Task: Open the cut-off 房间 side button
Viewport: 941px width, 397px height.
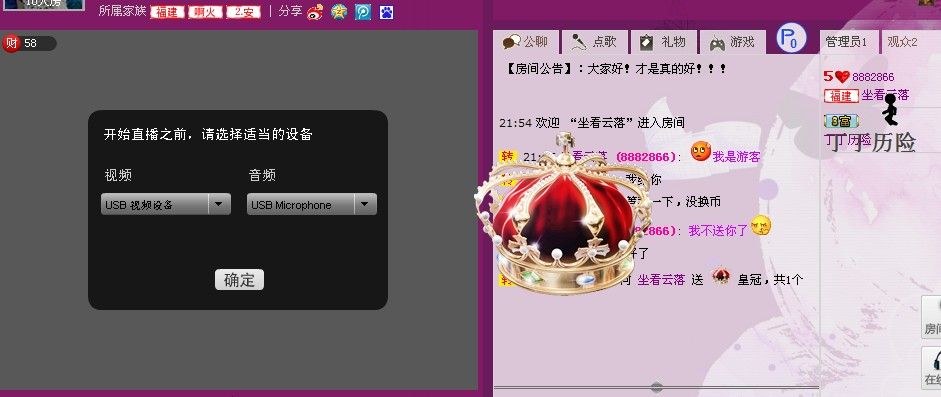Action: tap(931, 317)
